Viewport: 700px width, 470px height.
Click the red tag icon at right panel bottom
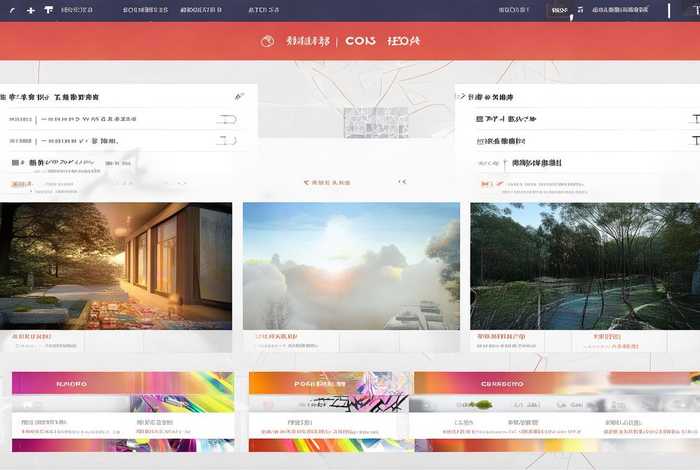pos(485,184)
